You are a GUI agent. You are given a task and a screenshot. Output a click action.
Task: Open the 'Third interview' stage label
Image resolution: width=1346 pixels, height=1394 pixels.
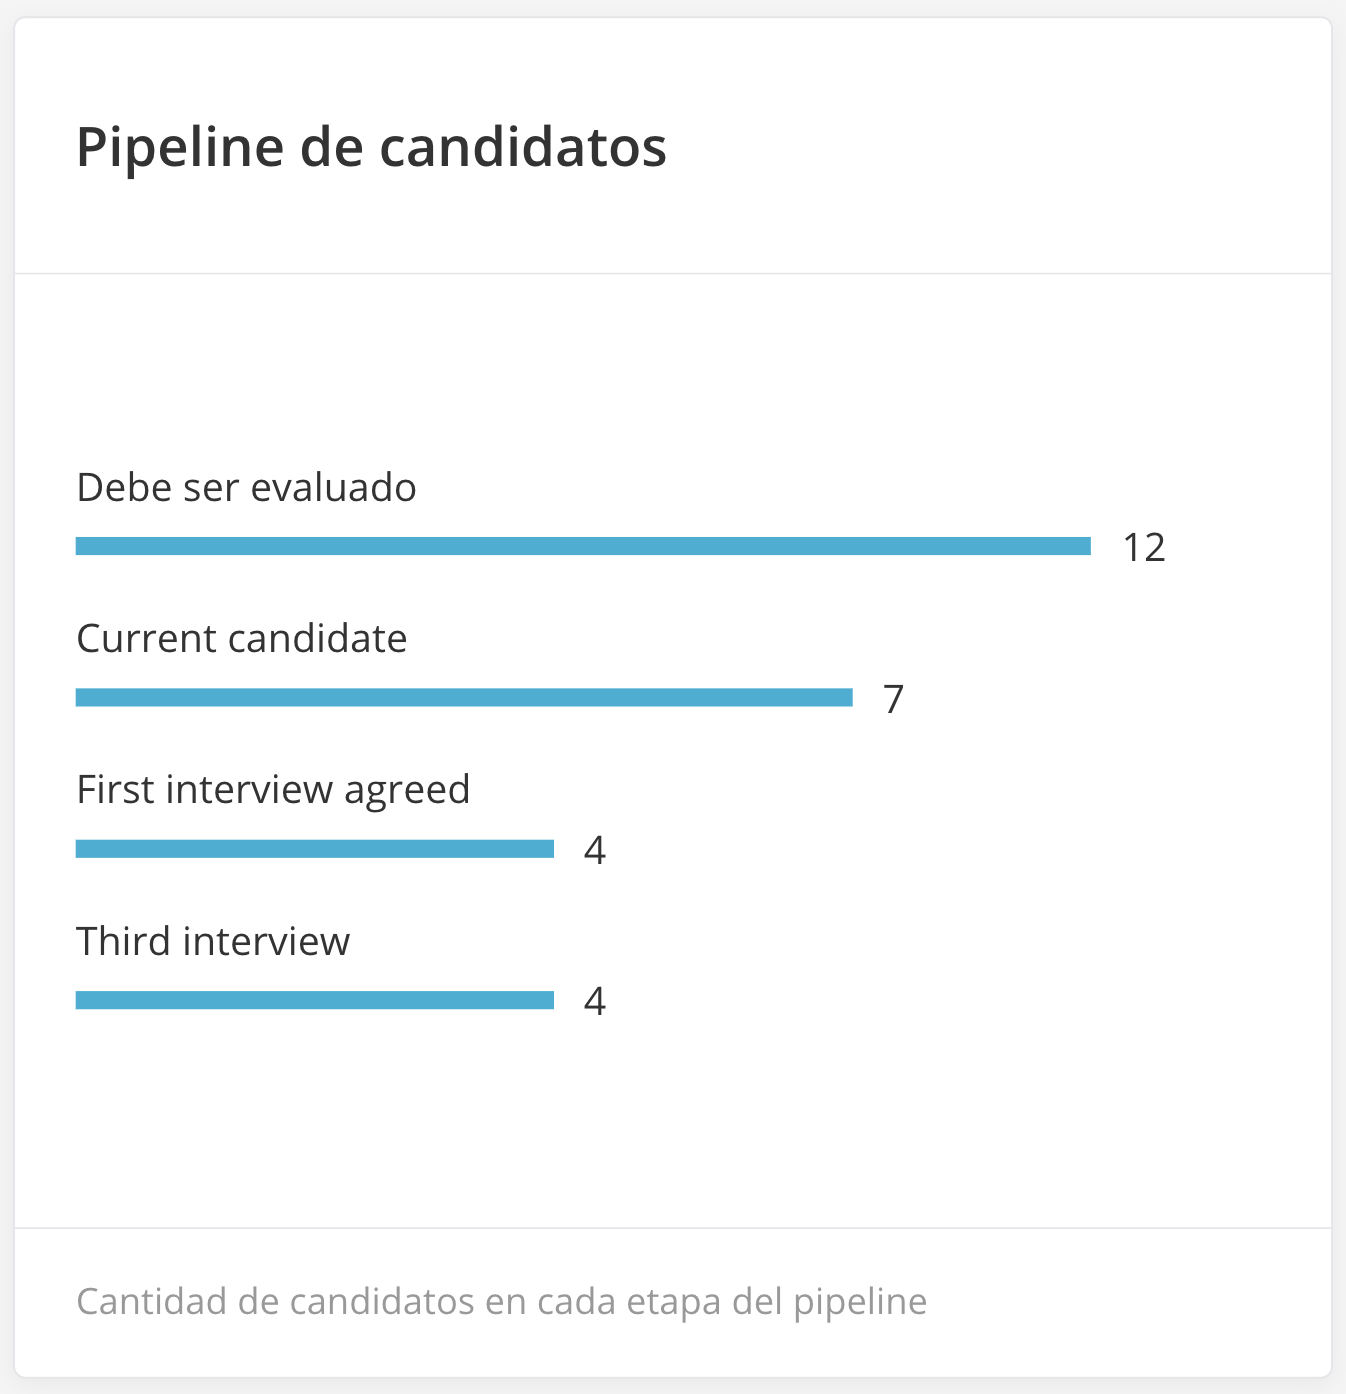point(213,942)
